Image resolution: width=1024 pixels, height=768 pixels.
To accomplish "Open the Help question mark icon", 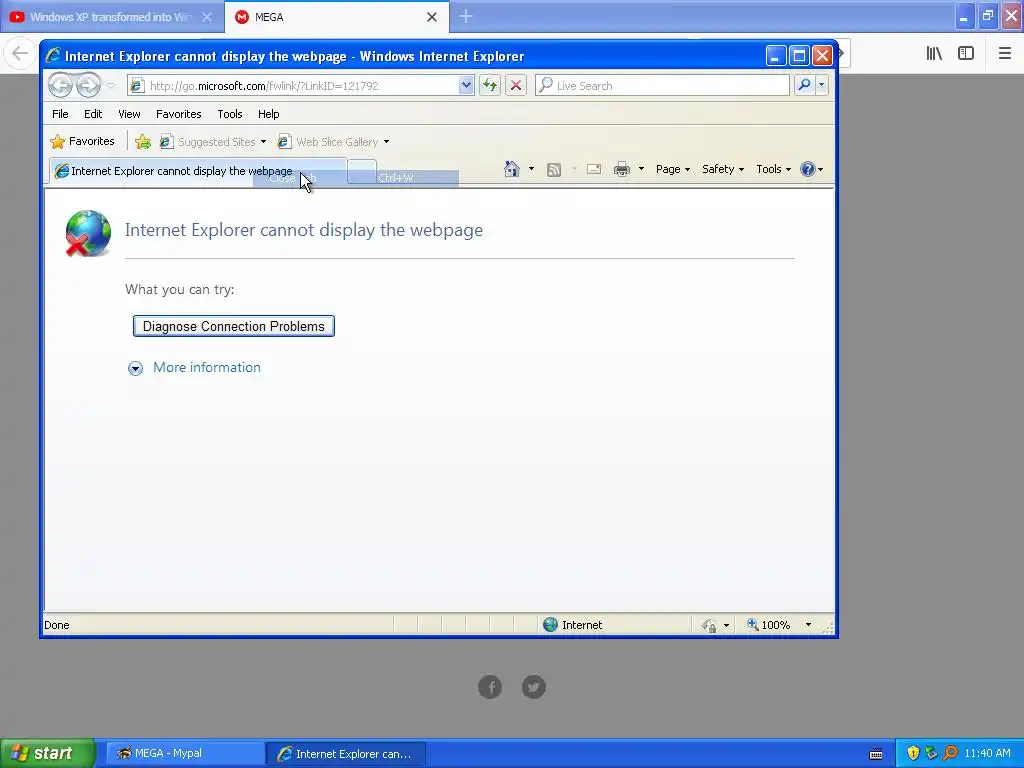I will click(808, 169).
